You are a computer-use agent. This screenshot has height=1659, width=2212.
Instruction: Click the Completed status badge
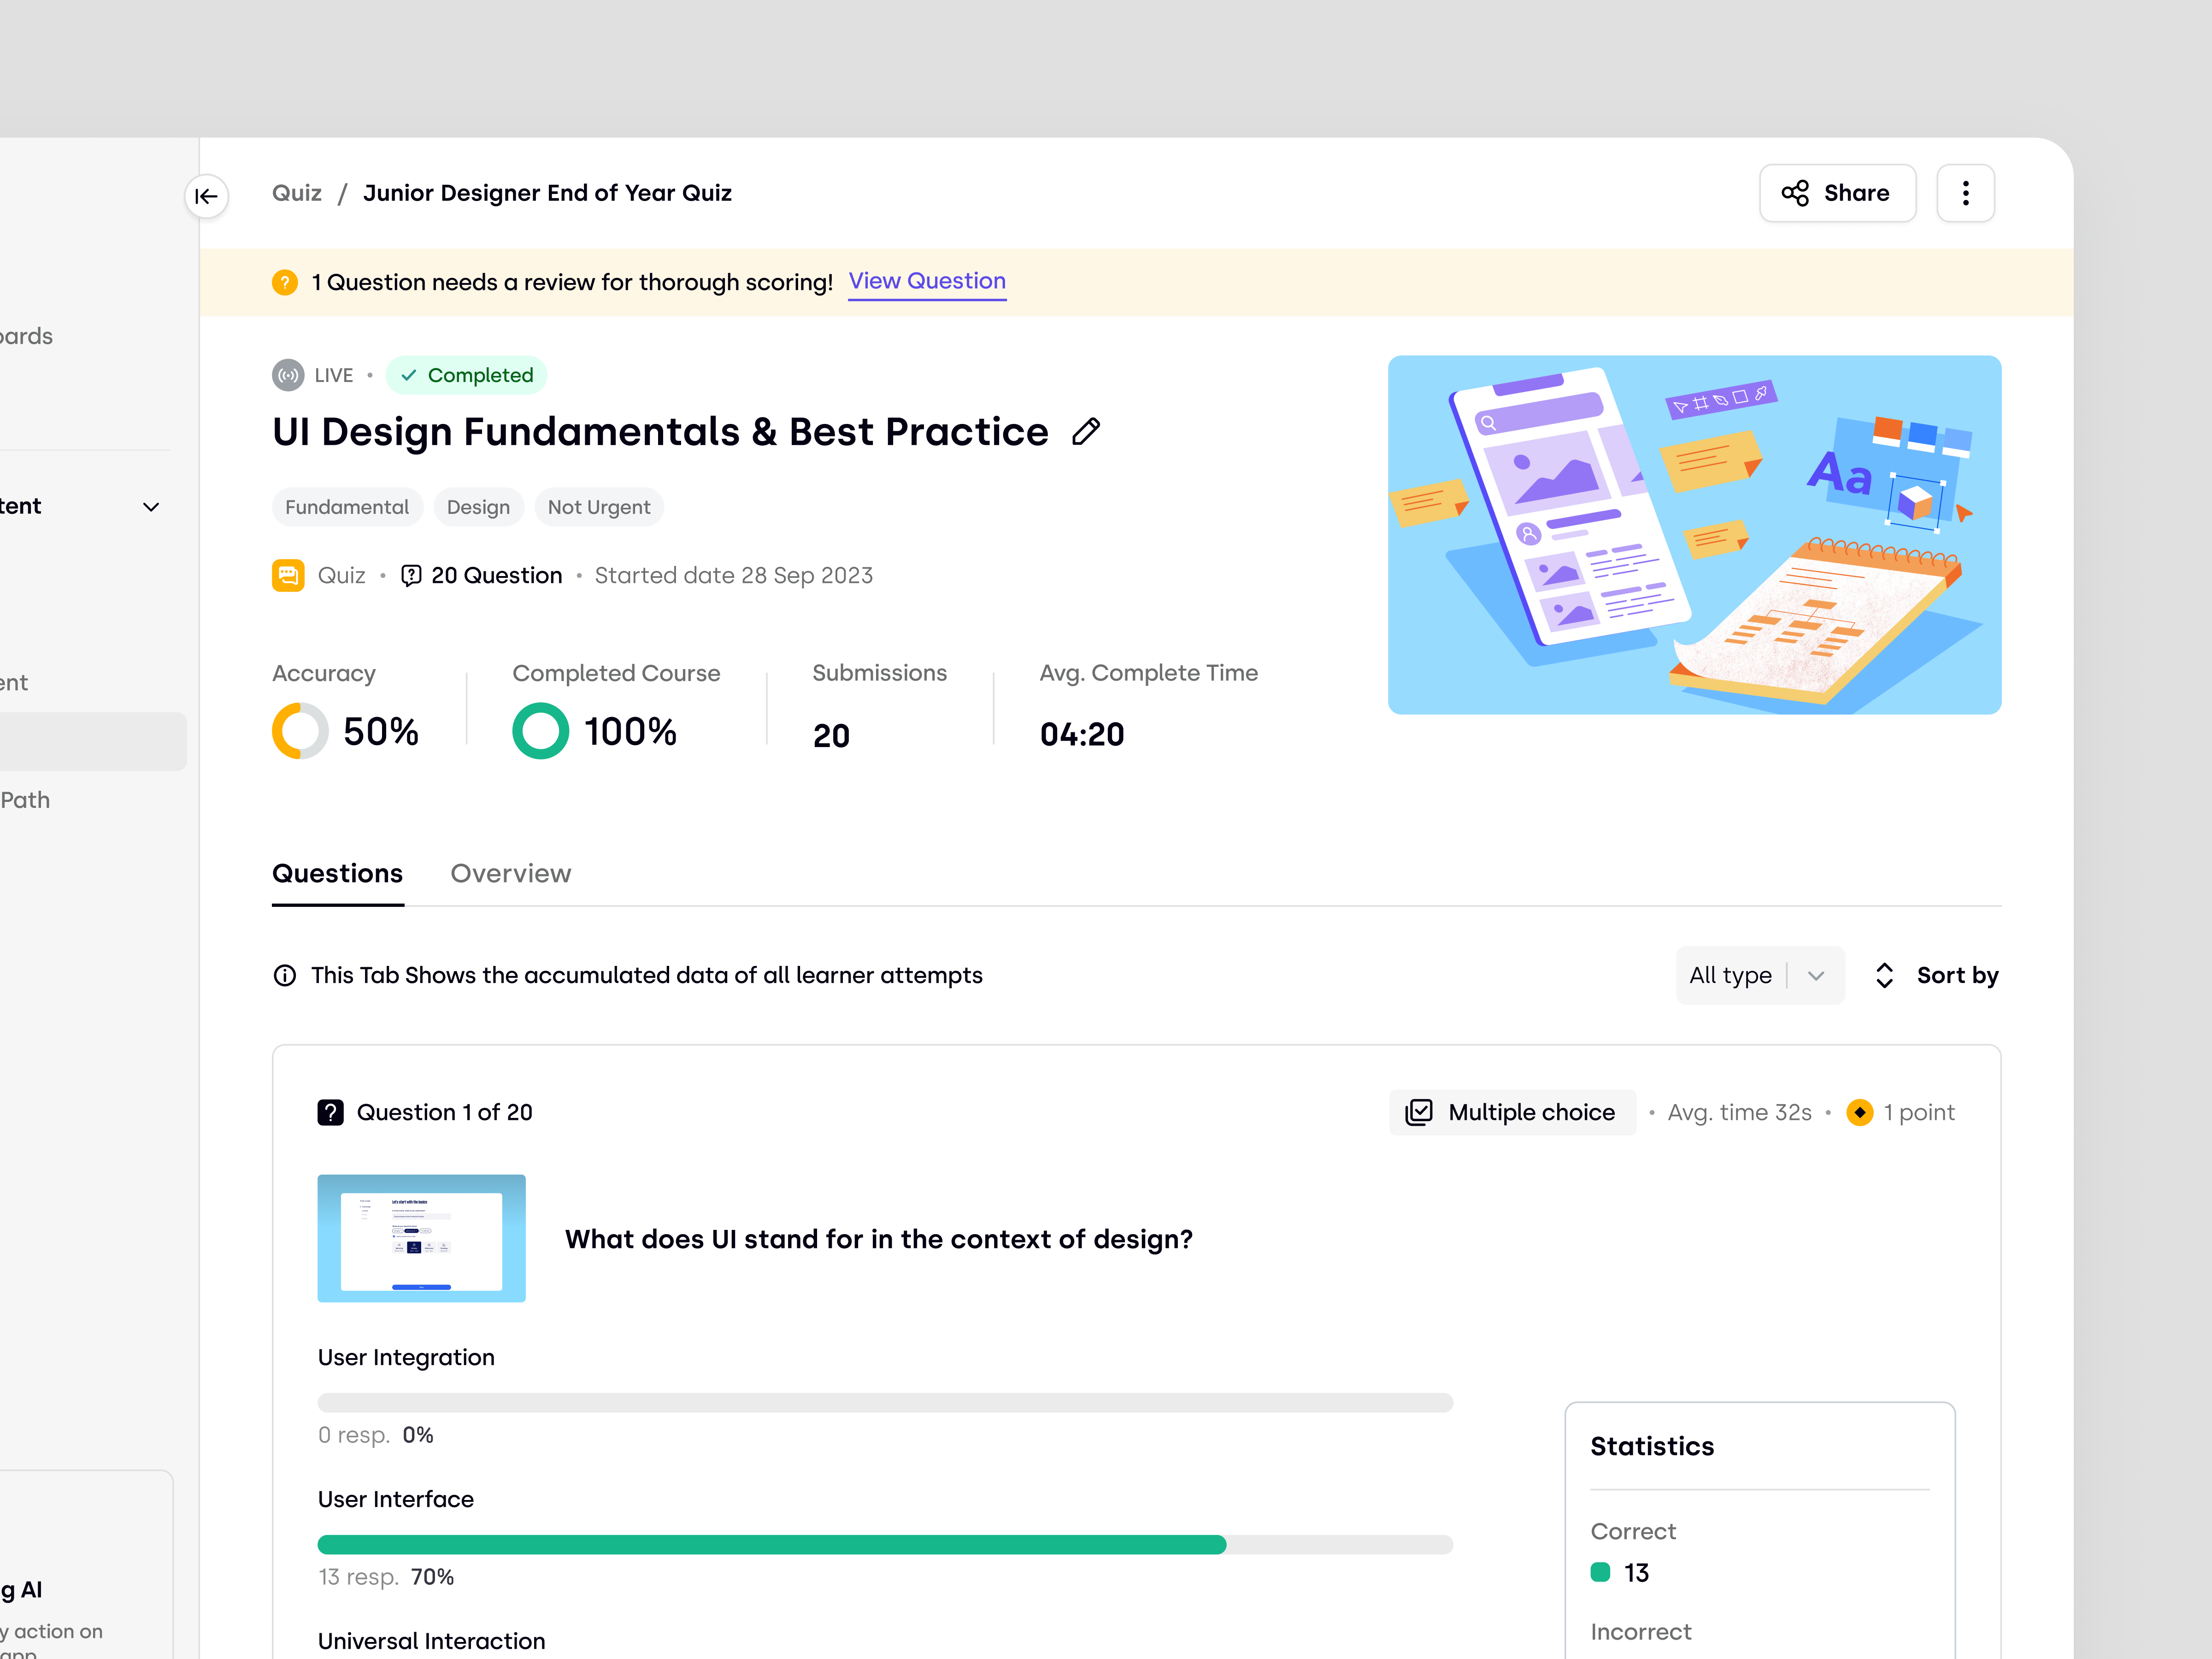467,375
